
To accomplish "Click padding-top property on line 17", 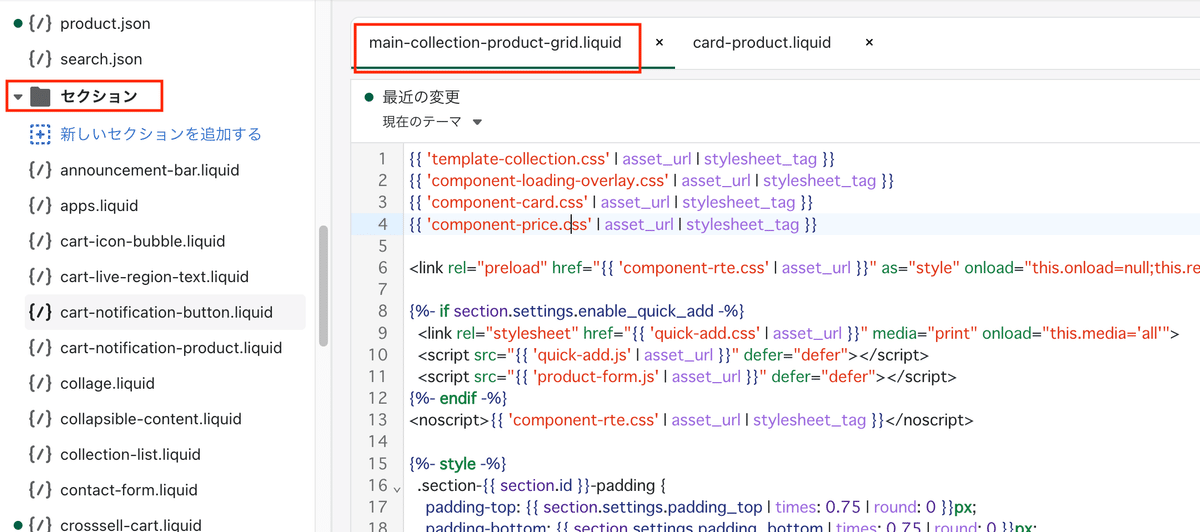I will (473, 509).
